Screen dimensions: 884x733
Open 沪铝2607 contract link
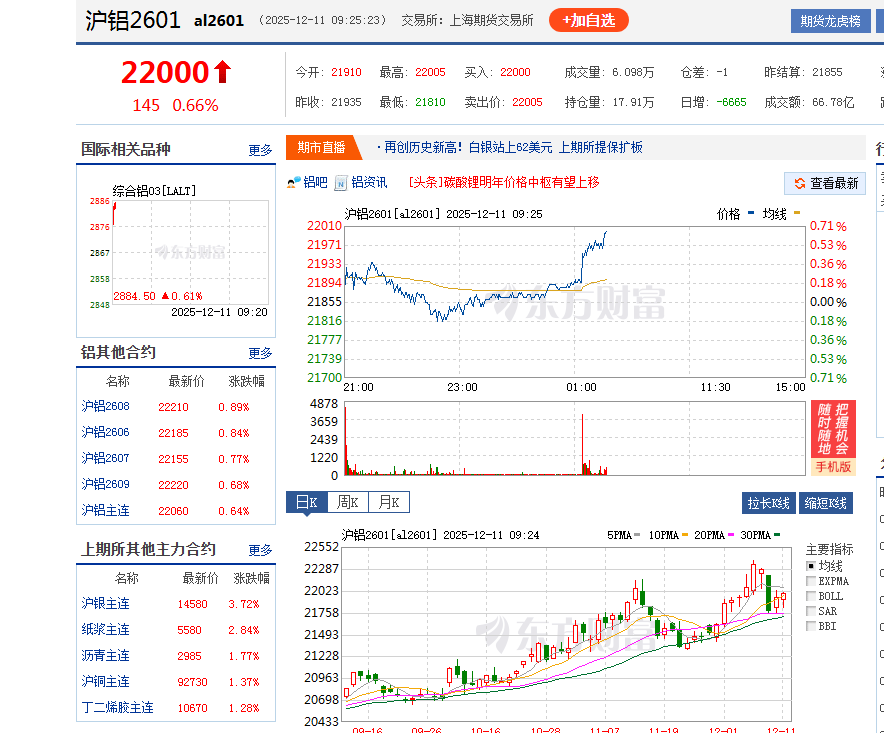click(105, 458)
